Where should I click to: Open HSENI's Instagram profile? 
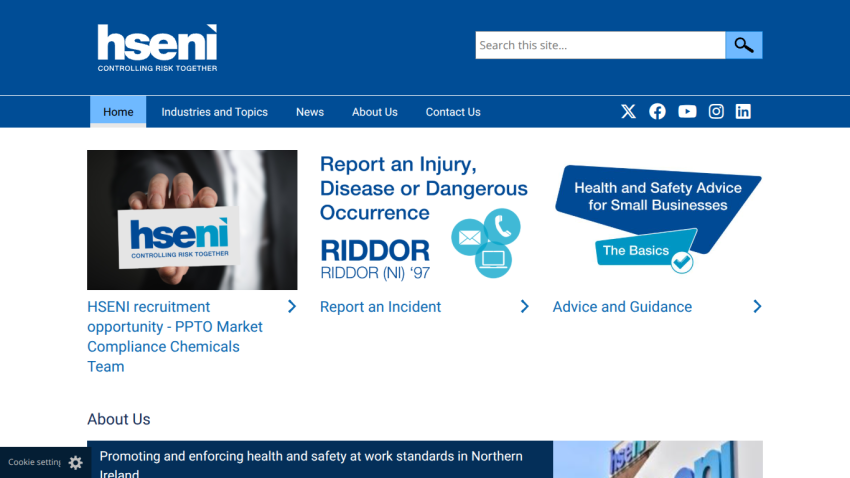[716, 112]
